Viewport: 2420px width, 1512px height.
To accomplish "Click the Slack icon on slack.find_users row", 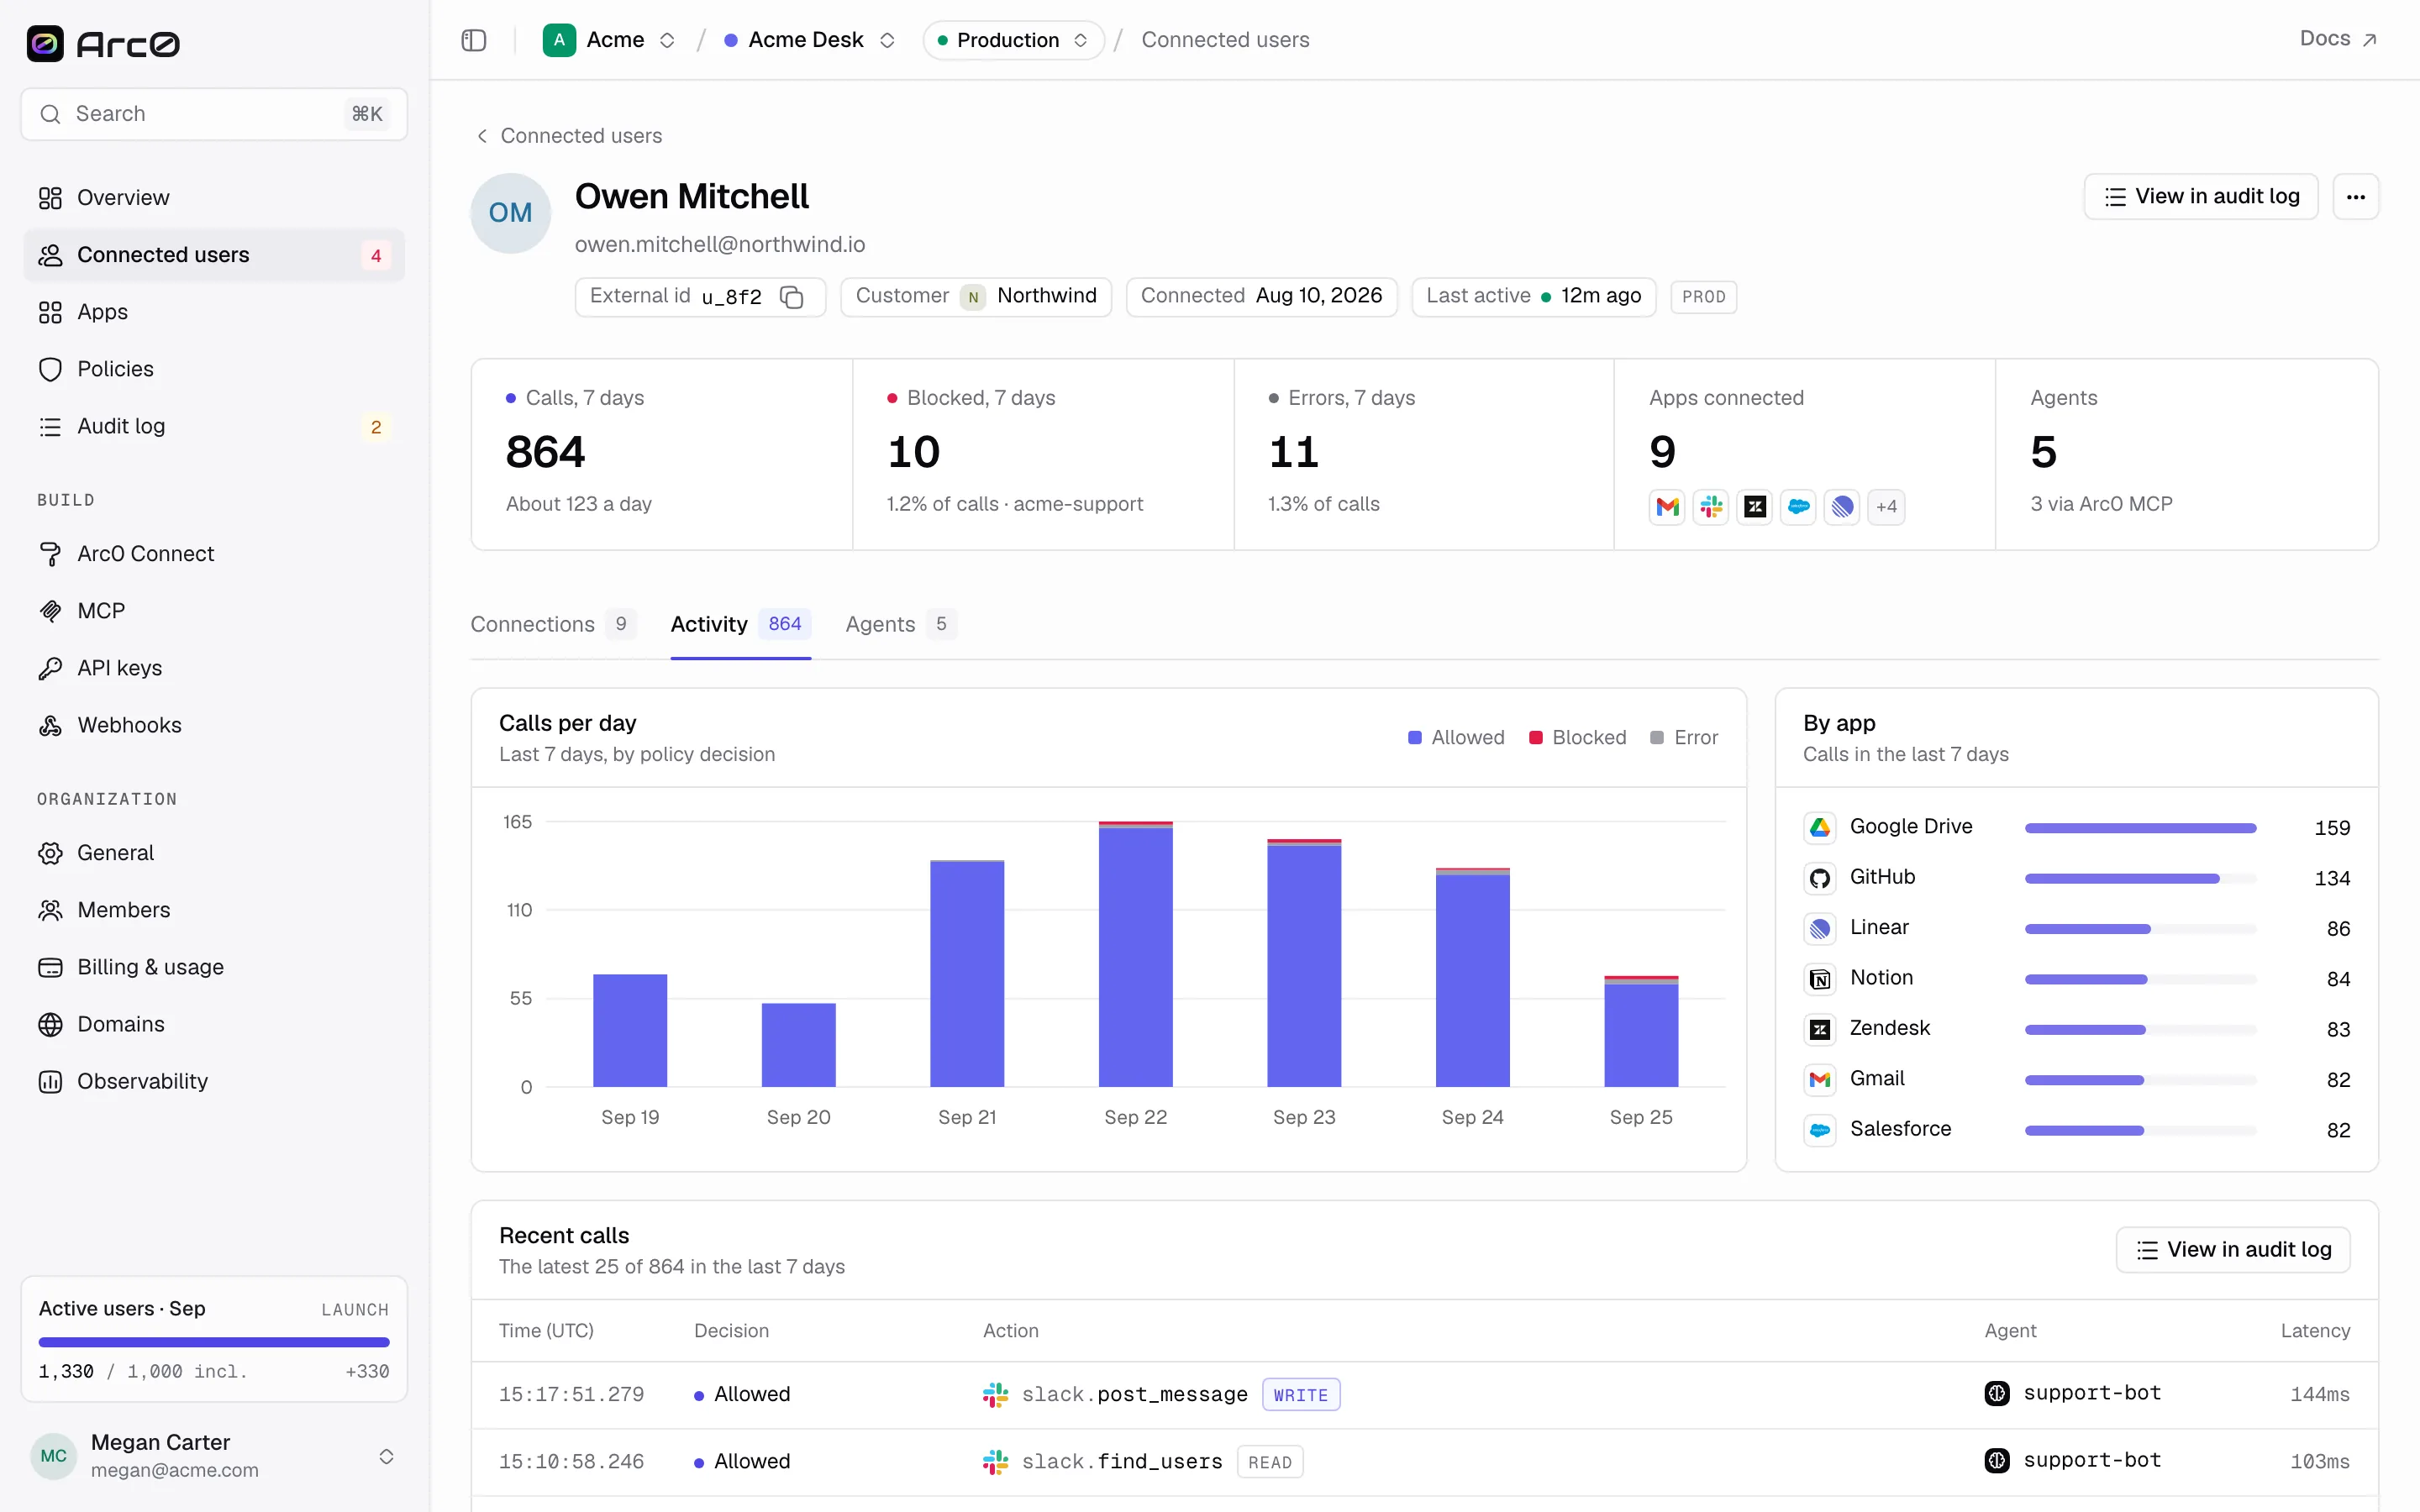I will (x=995, y=1461).
